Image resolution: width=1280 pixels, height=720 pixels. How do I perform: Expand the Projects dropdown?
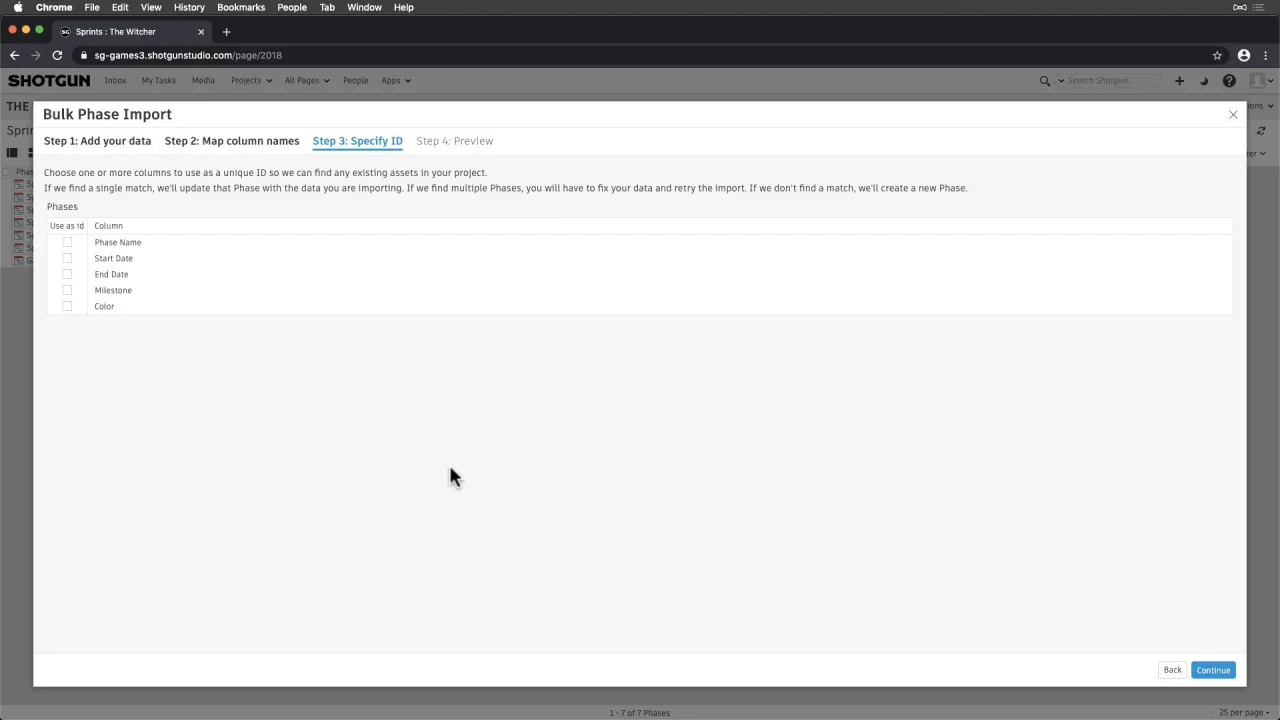pyautogui.click(x=251, y=81)
